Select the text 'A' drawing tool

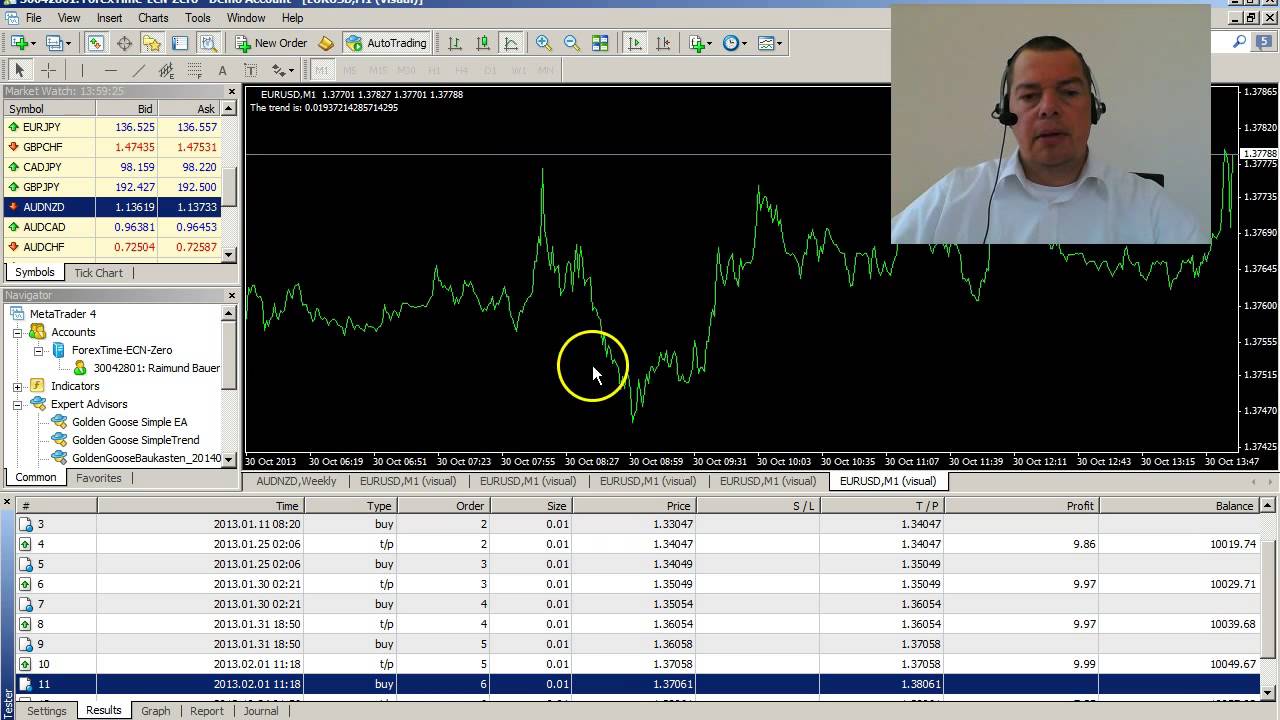[222, 70]
